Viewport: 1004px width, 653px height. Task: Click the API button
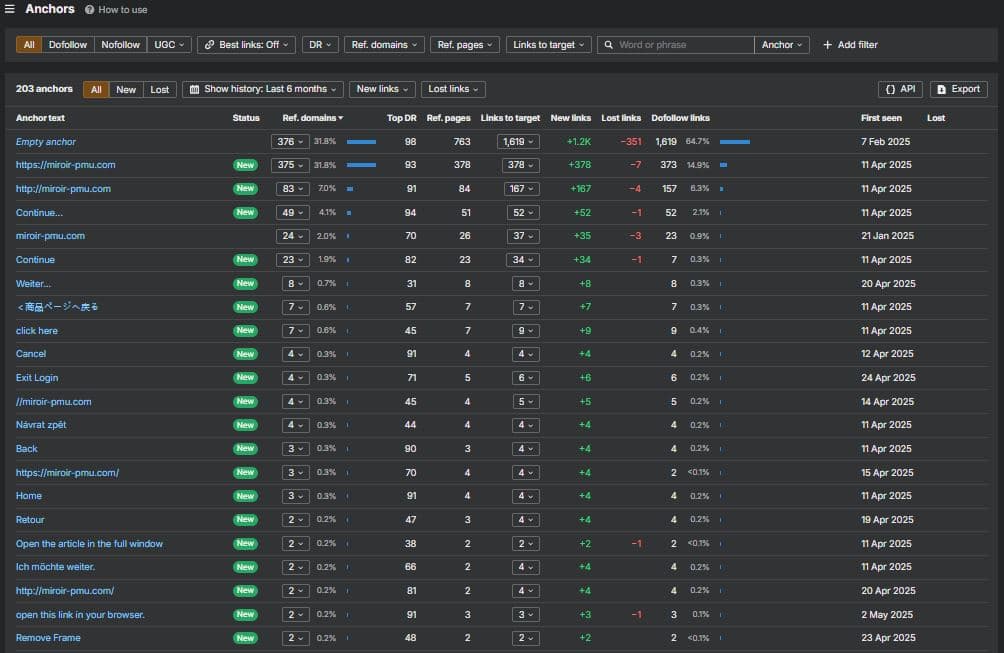(x=900, y=89)
